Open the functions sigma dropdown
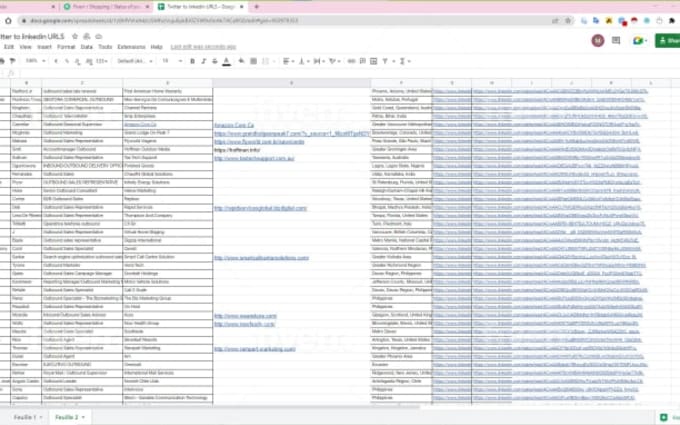680x425 pixels. [x=404, y=61]
